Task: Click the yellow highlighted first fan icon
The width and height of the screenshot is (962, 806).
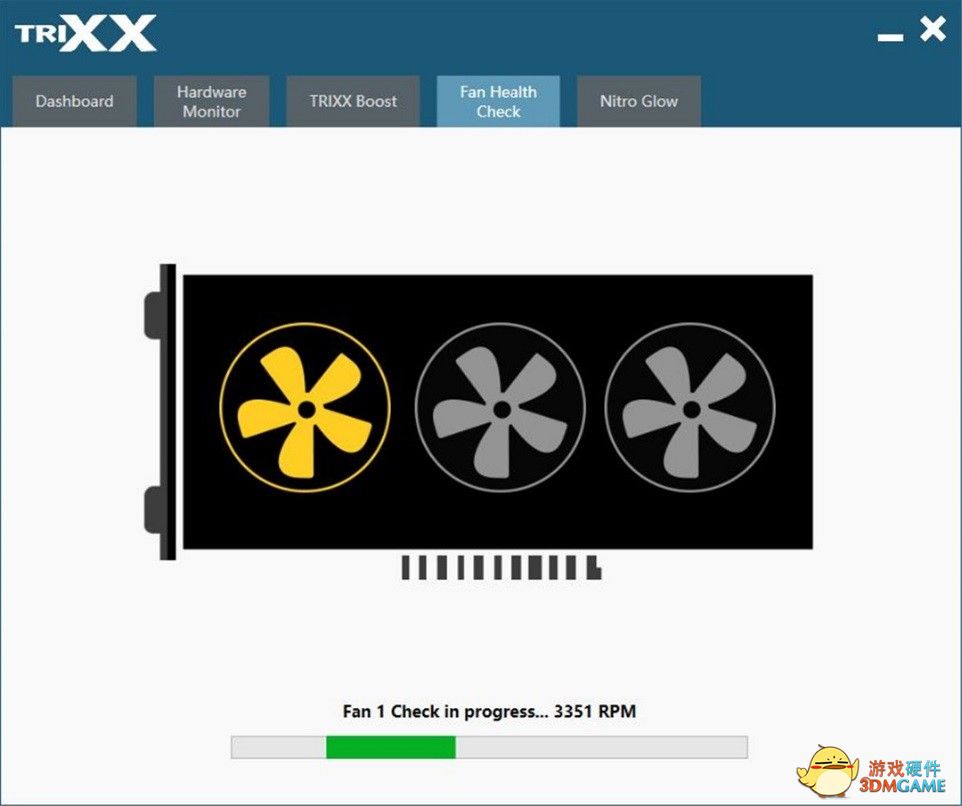Action: coord(305,408)
